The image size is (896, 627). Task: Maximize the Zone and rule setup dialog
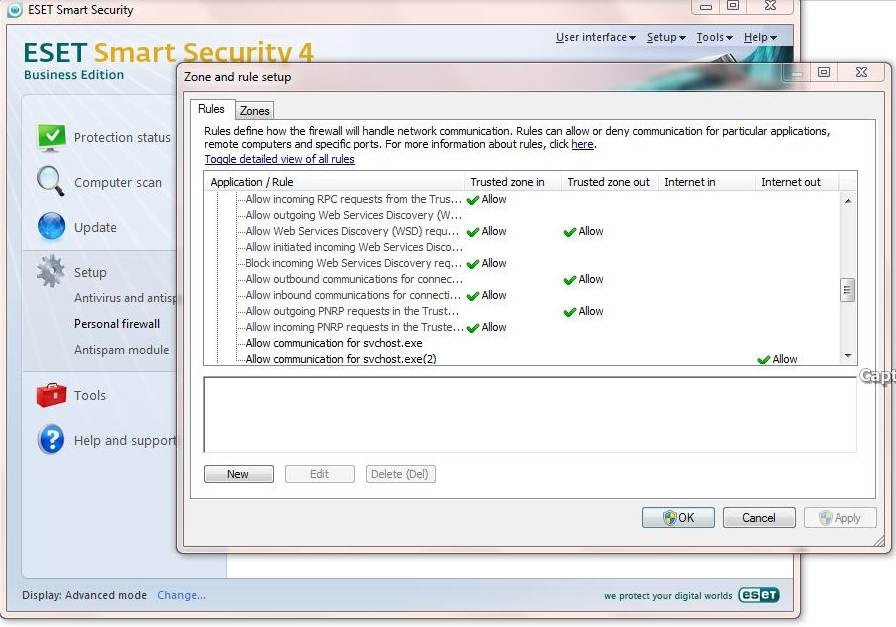pos(824,72)
